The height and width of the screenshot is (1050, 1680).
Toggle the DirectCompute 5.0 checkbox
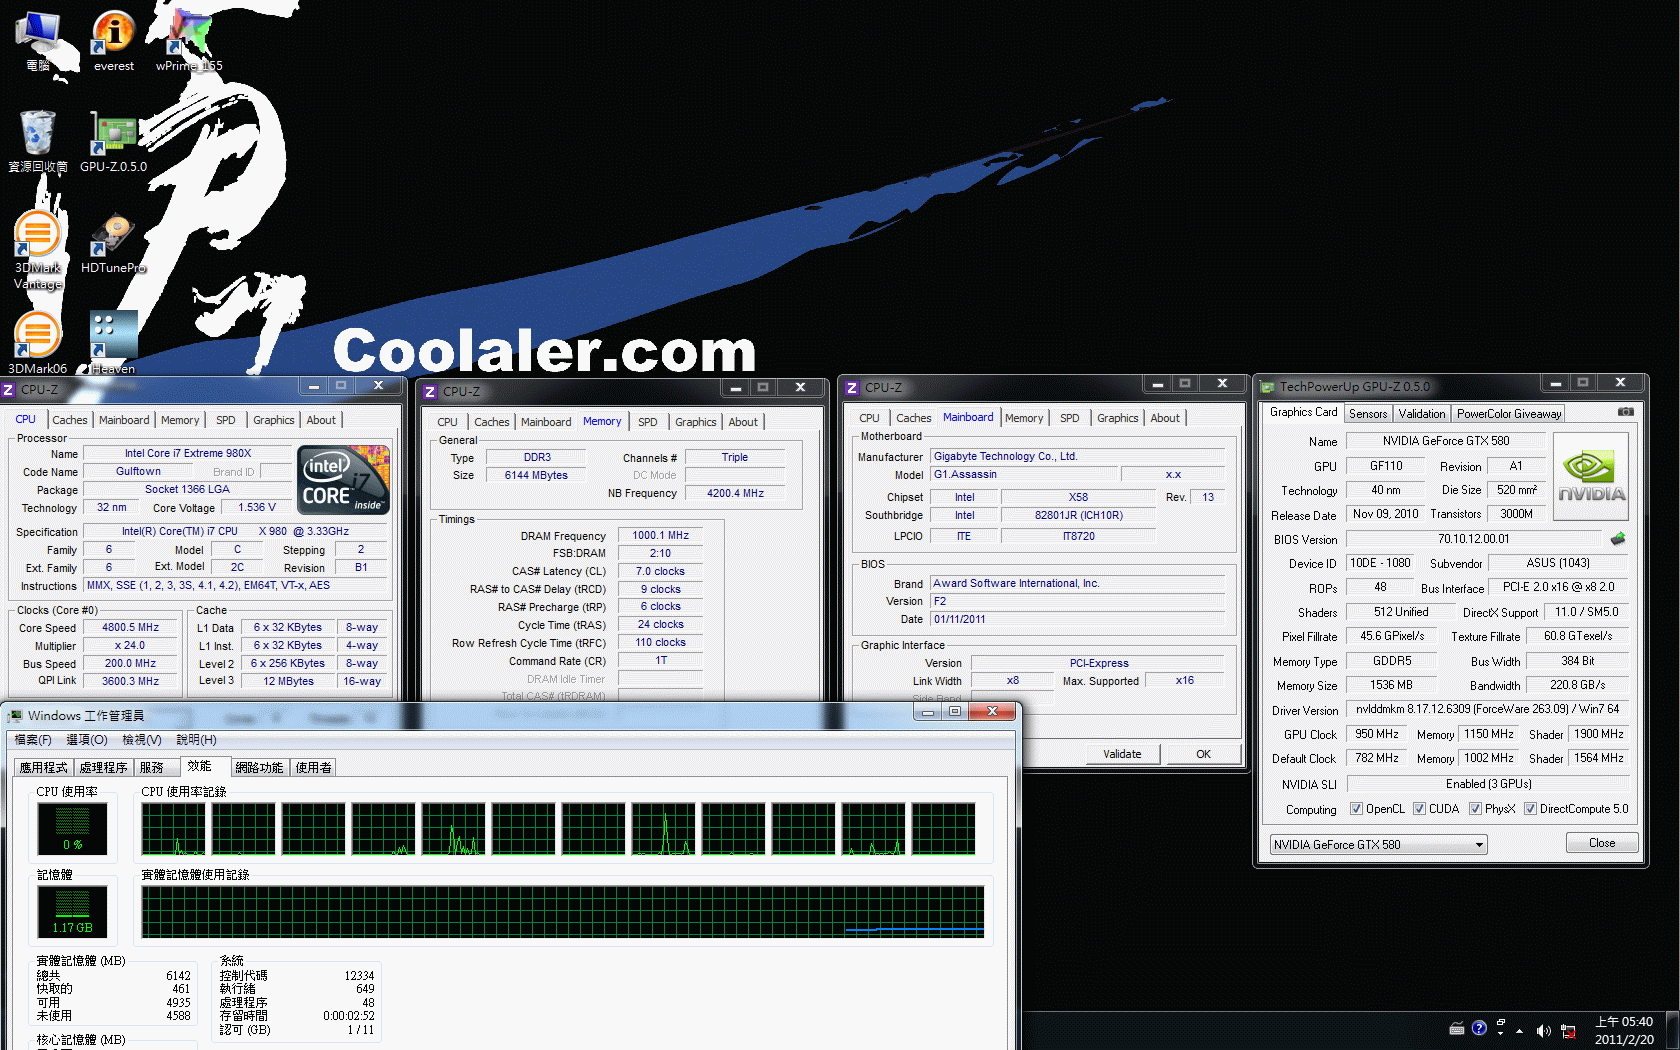pos(1530,809)
